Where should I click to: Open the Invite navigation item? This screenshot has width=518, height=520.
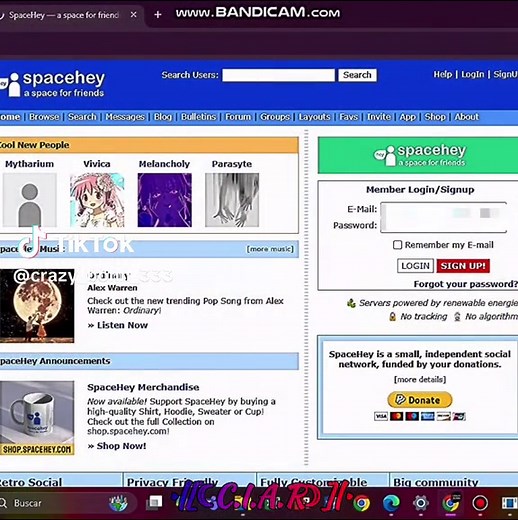[x=379, y=117]
